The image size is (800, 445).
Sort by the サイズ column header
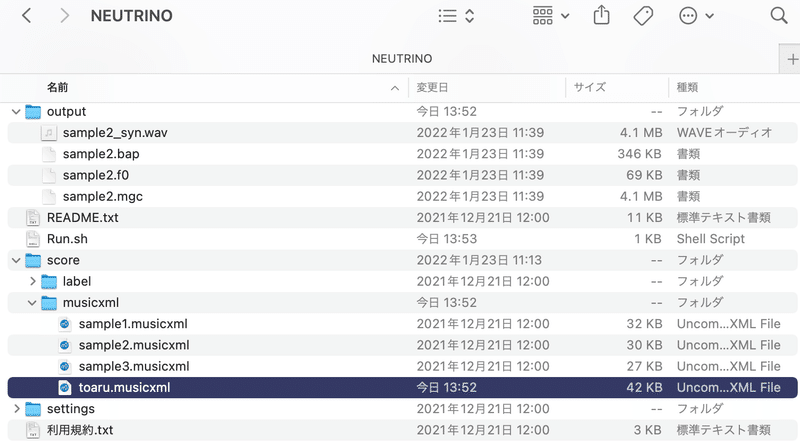coord(590,87)
